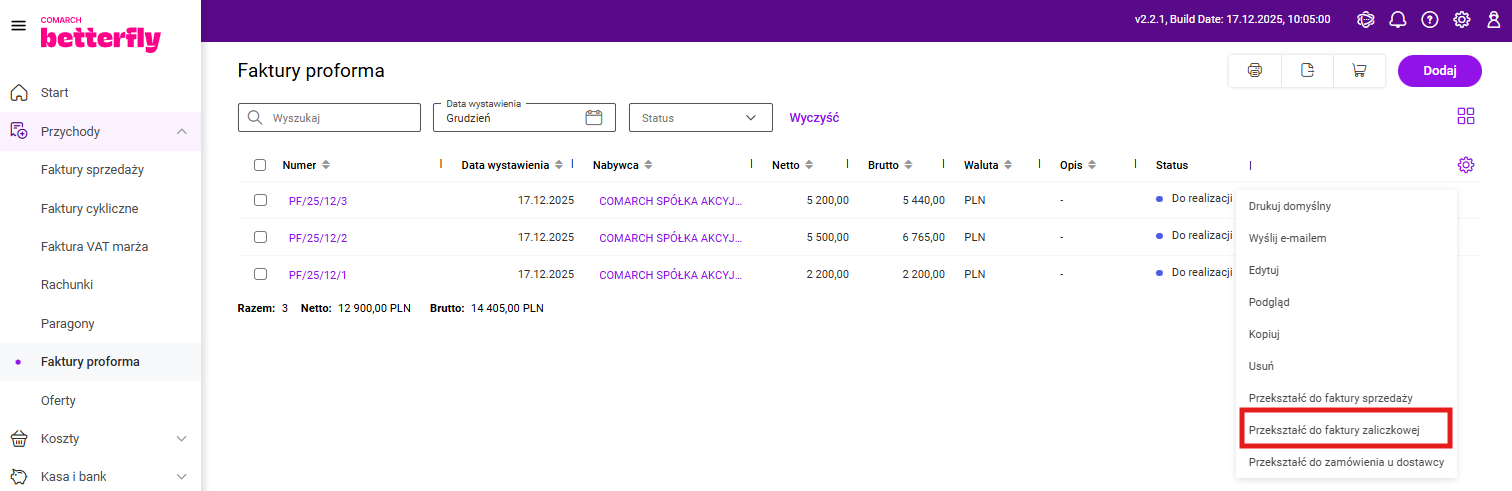Open the help question mark icon
Image resolution: width=1512 pixels, height=491 pixels.
(1430, 20)
